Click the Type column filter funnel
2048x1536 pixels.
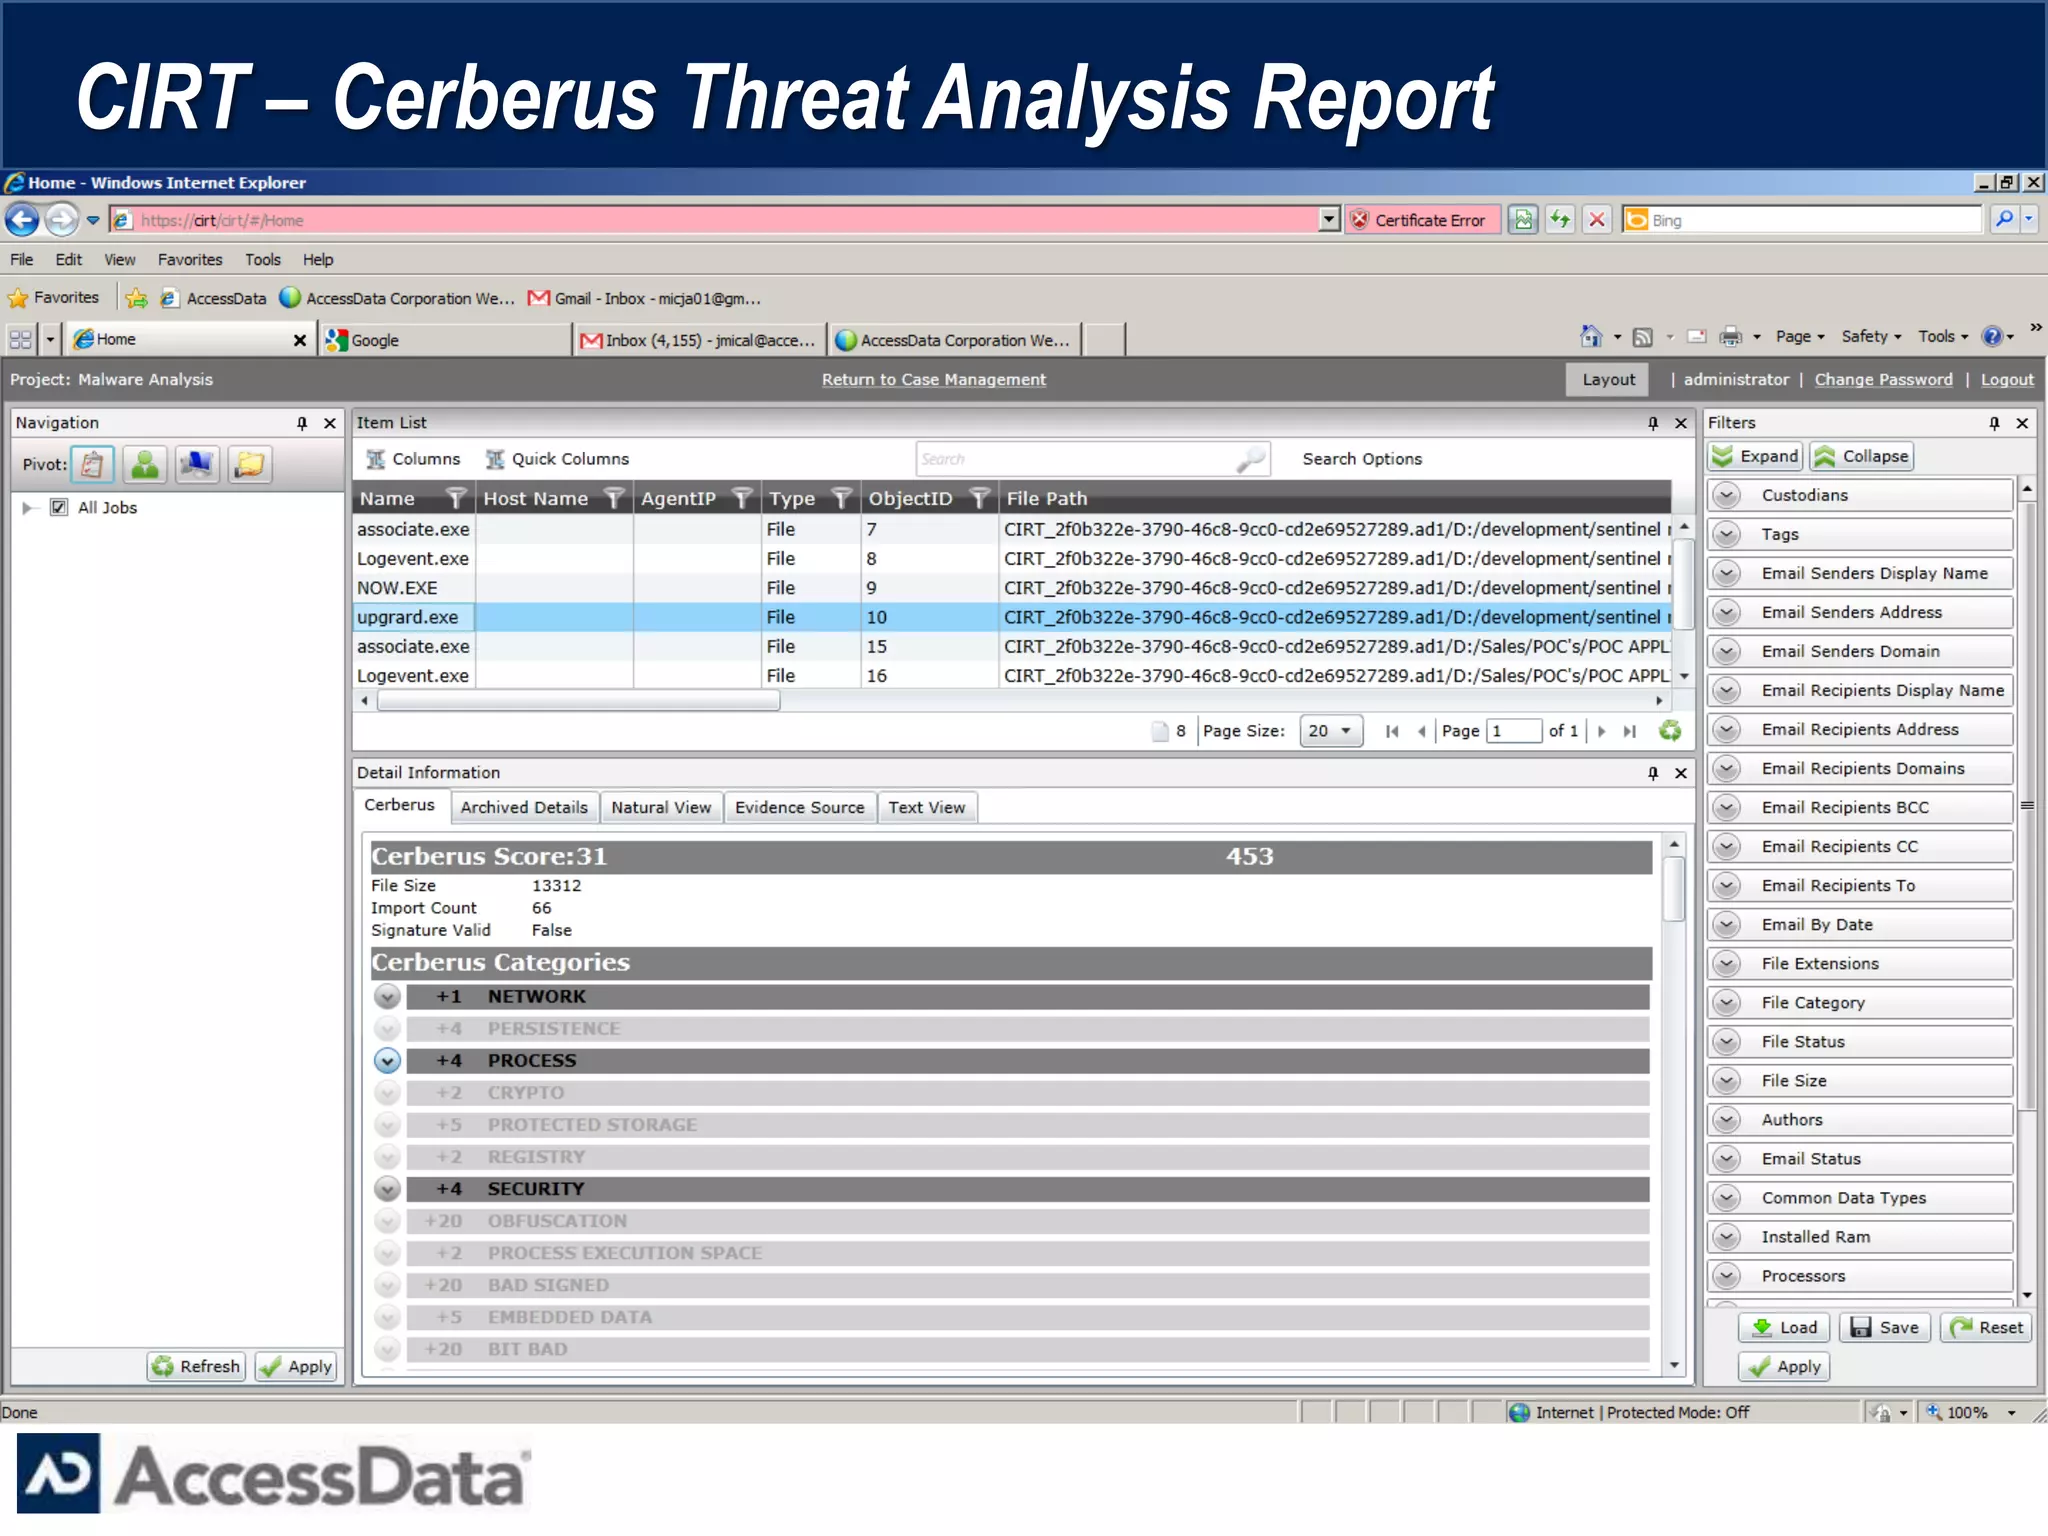(842, 498)
